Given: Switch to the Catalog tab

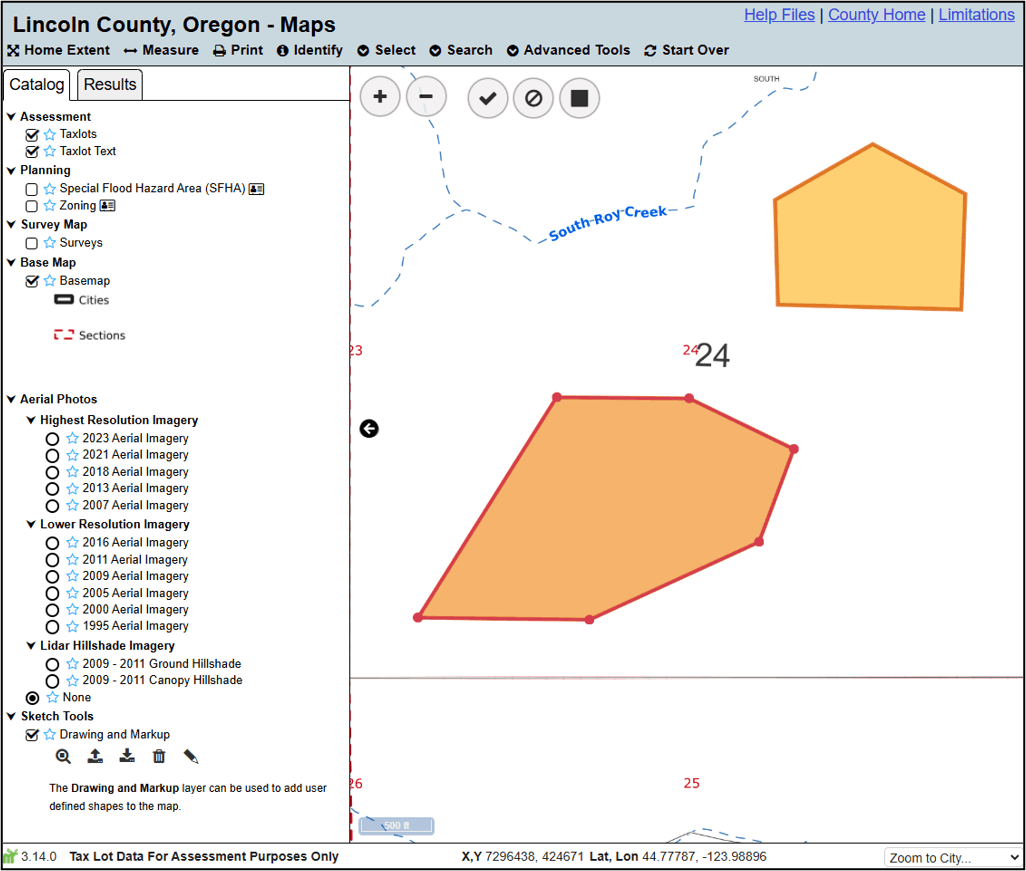Looking at the screenshot, I should click(x=37, y=85).
